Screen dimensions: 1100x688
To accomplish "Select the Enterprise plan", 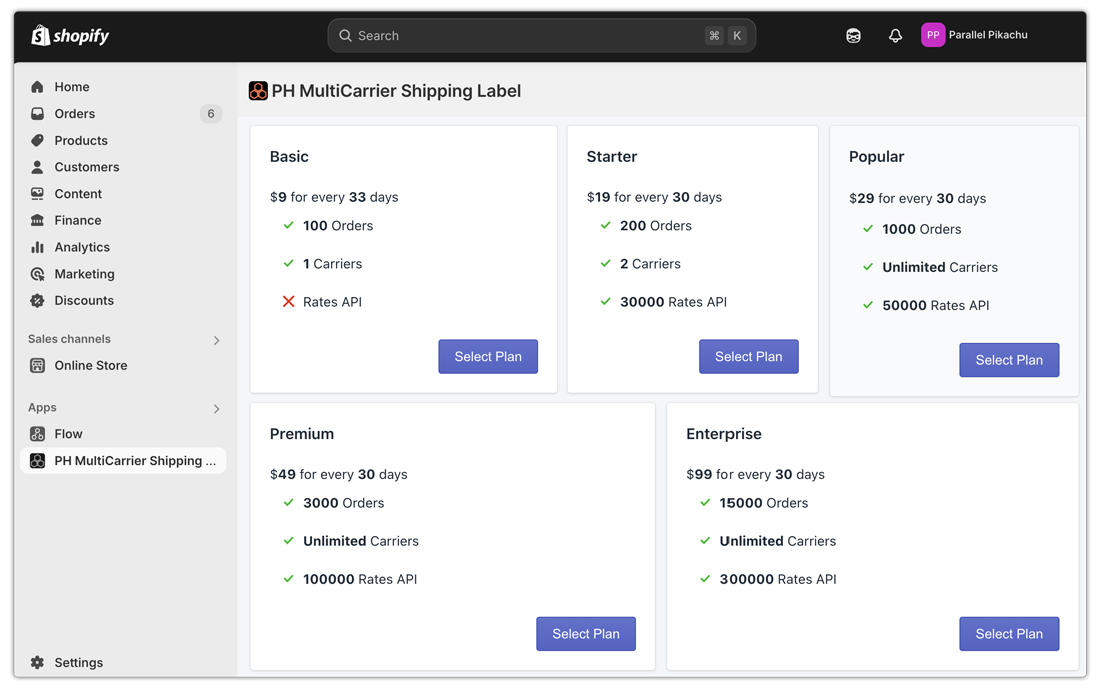I will click(1009, 634).
